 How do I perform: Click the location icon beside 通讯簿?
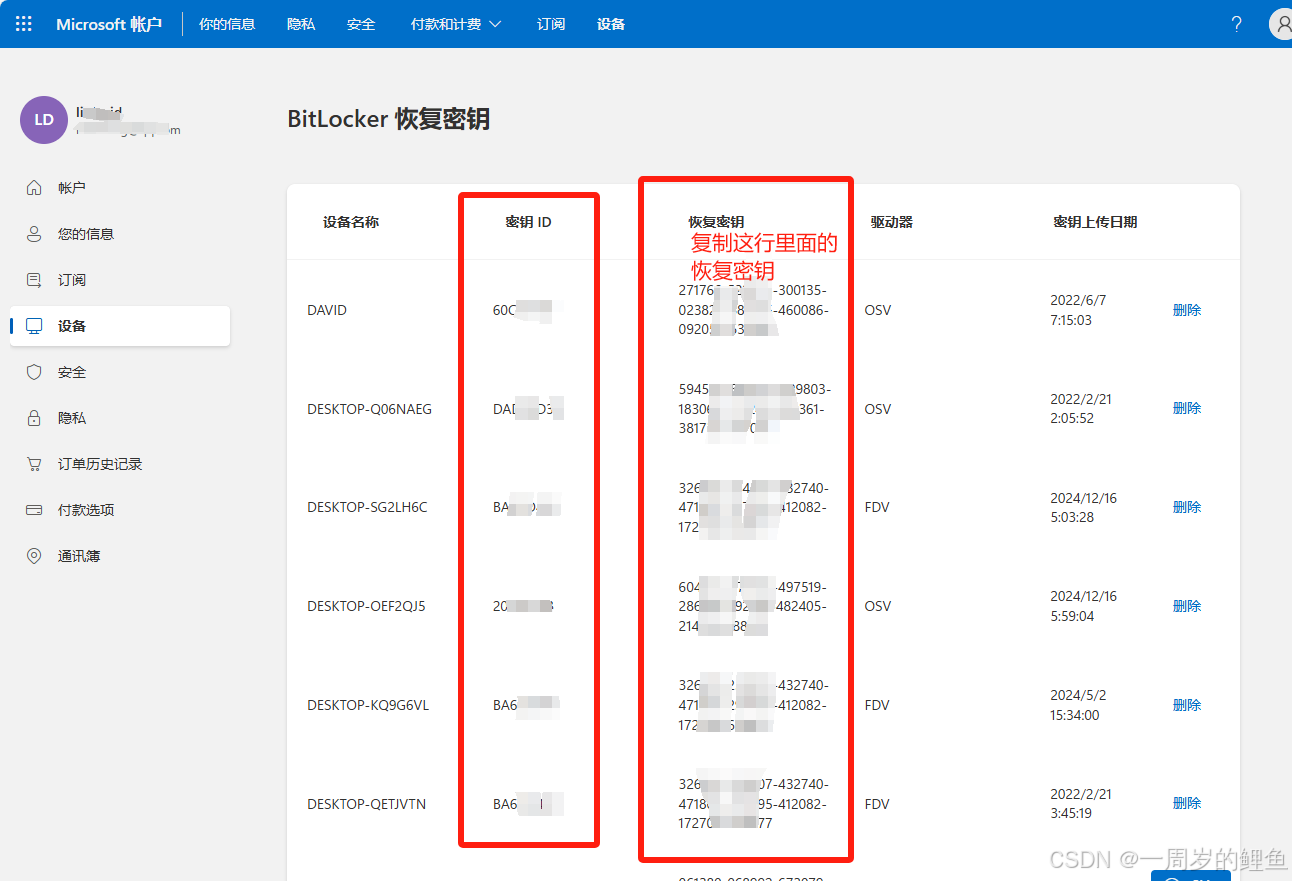tap(34, 556)
